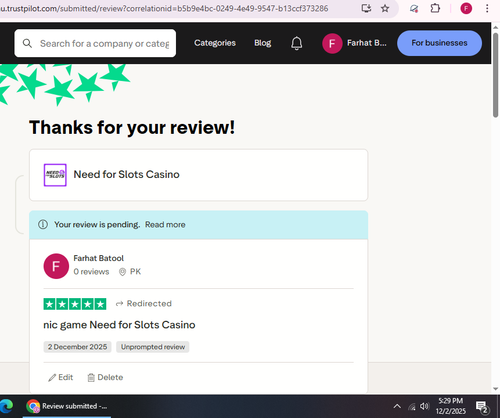Click the scrollbar down arrow
Image resolution: width=500 pixels, height=418 pixels.
pos(496,389)
